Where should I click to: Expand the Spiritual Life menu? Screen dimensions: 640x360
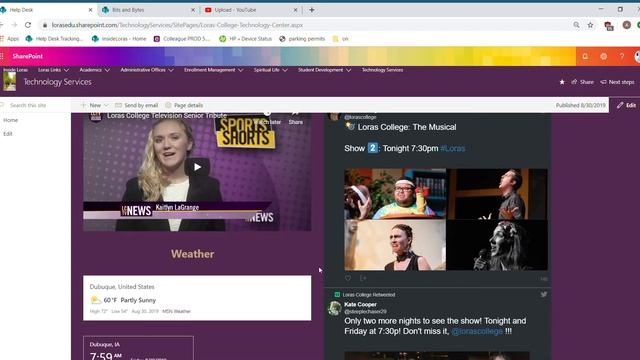pos(271,70)
